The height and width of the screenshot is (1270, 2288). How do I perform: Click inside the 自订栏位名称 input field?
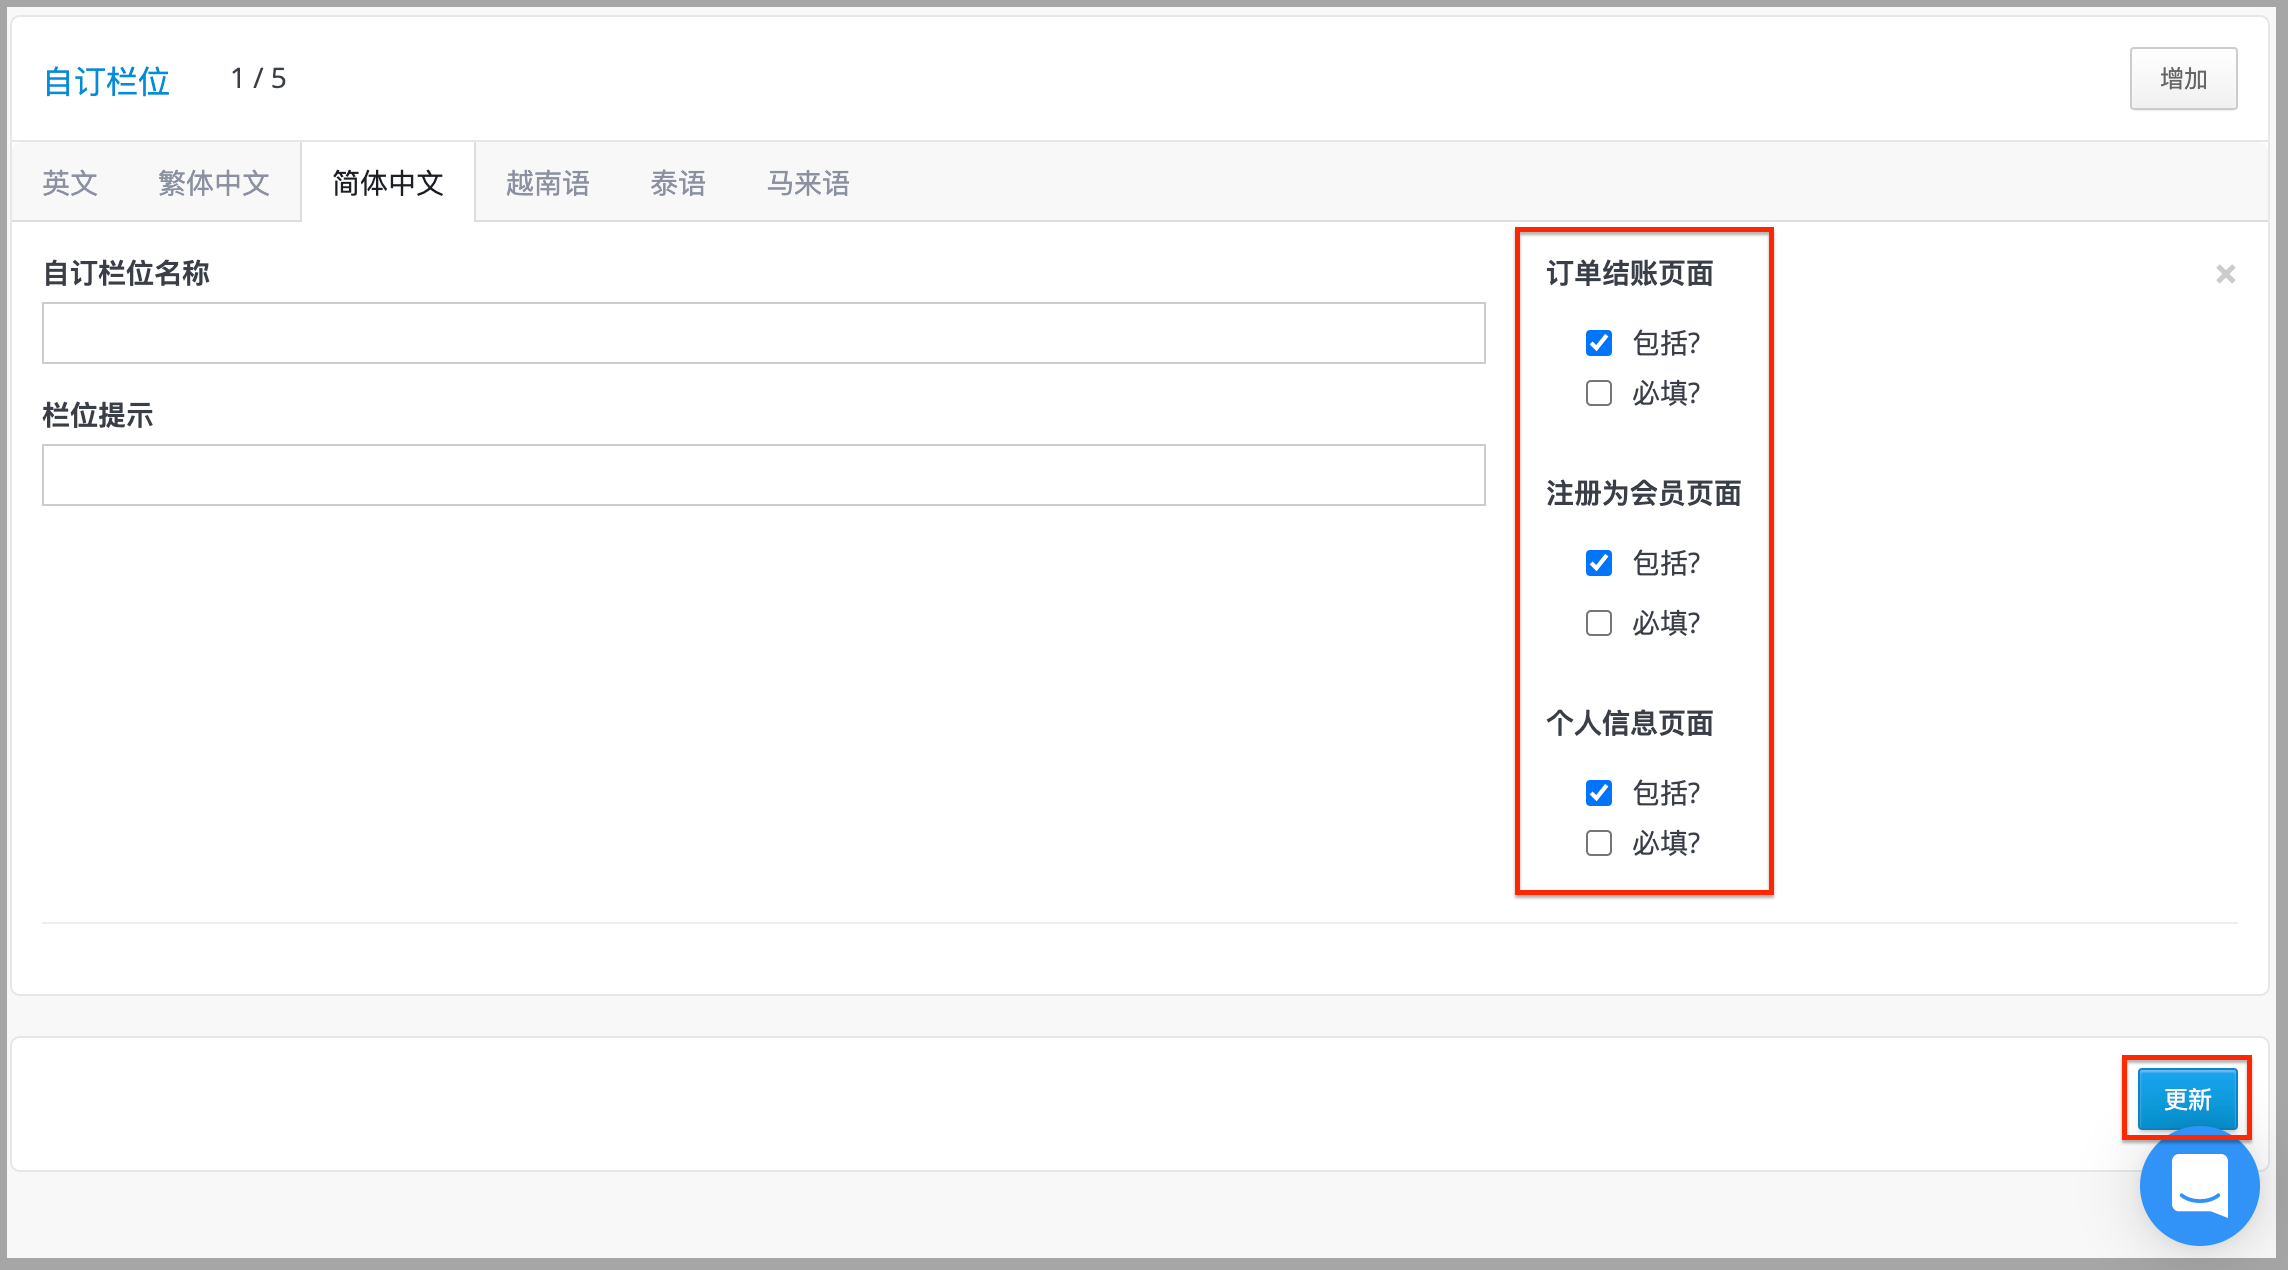pyautogui.click(x=760, y=333)
